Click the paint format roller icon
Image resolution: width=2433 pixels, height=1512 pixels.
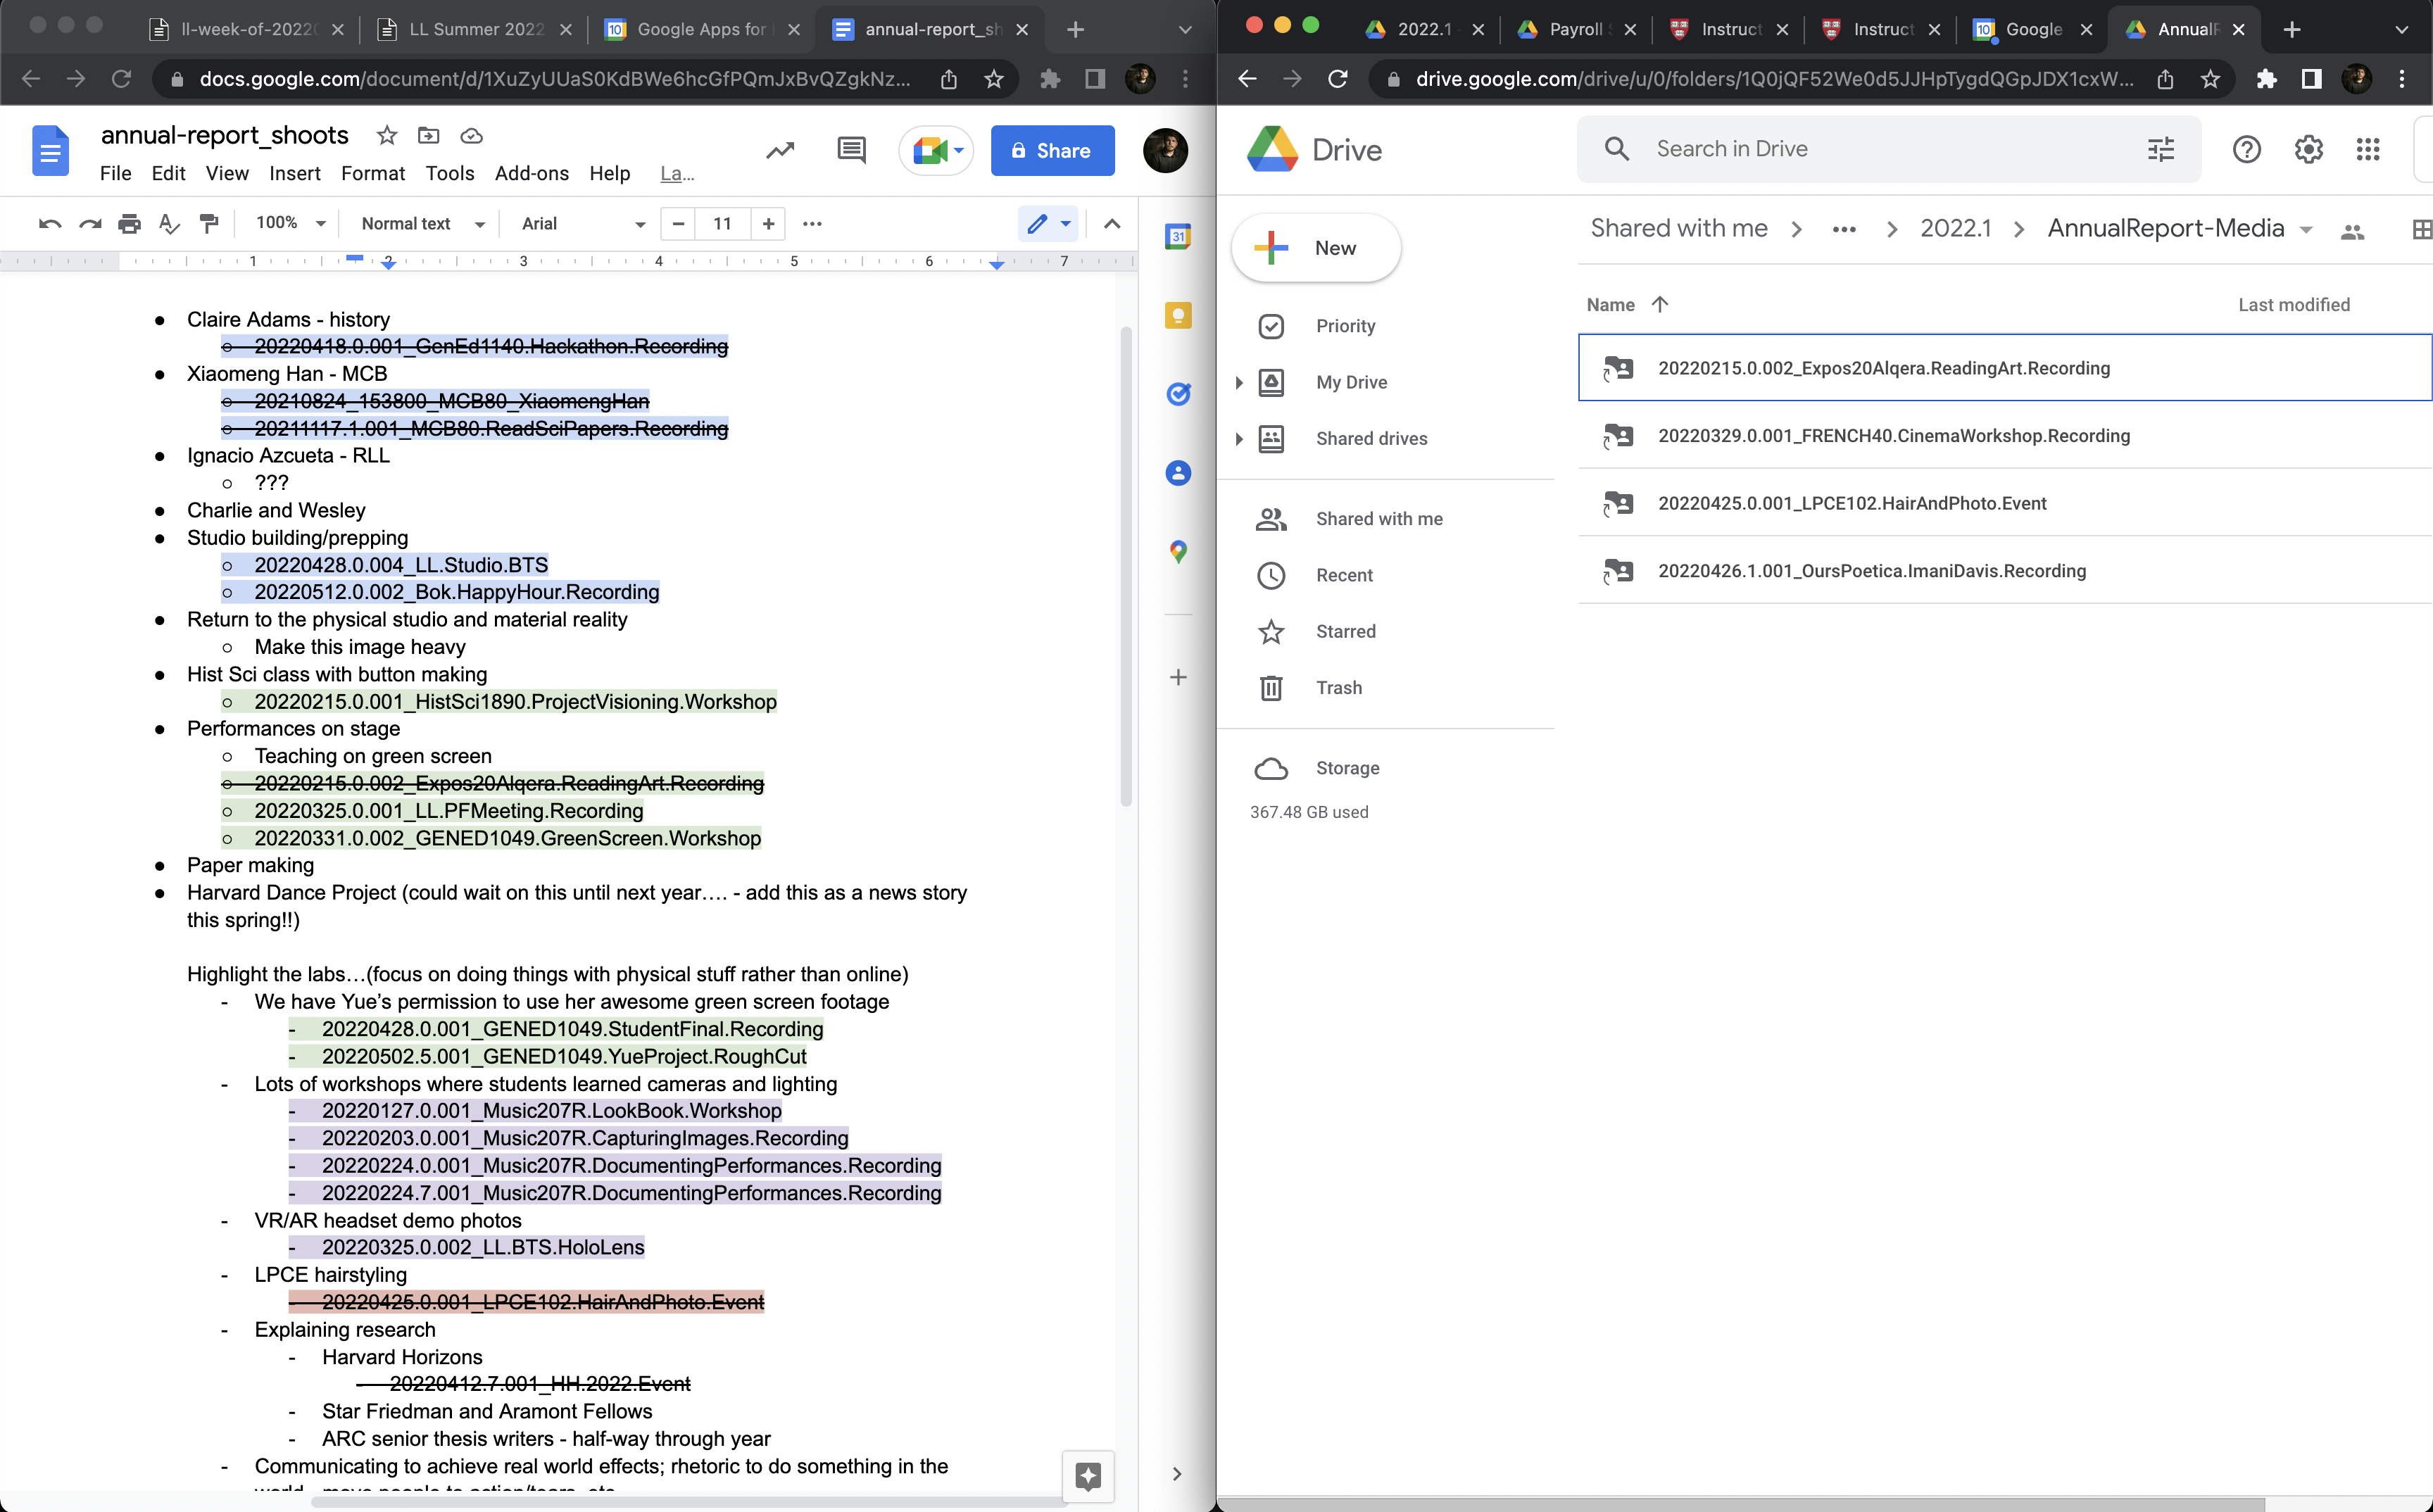(209, 224)
